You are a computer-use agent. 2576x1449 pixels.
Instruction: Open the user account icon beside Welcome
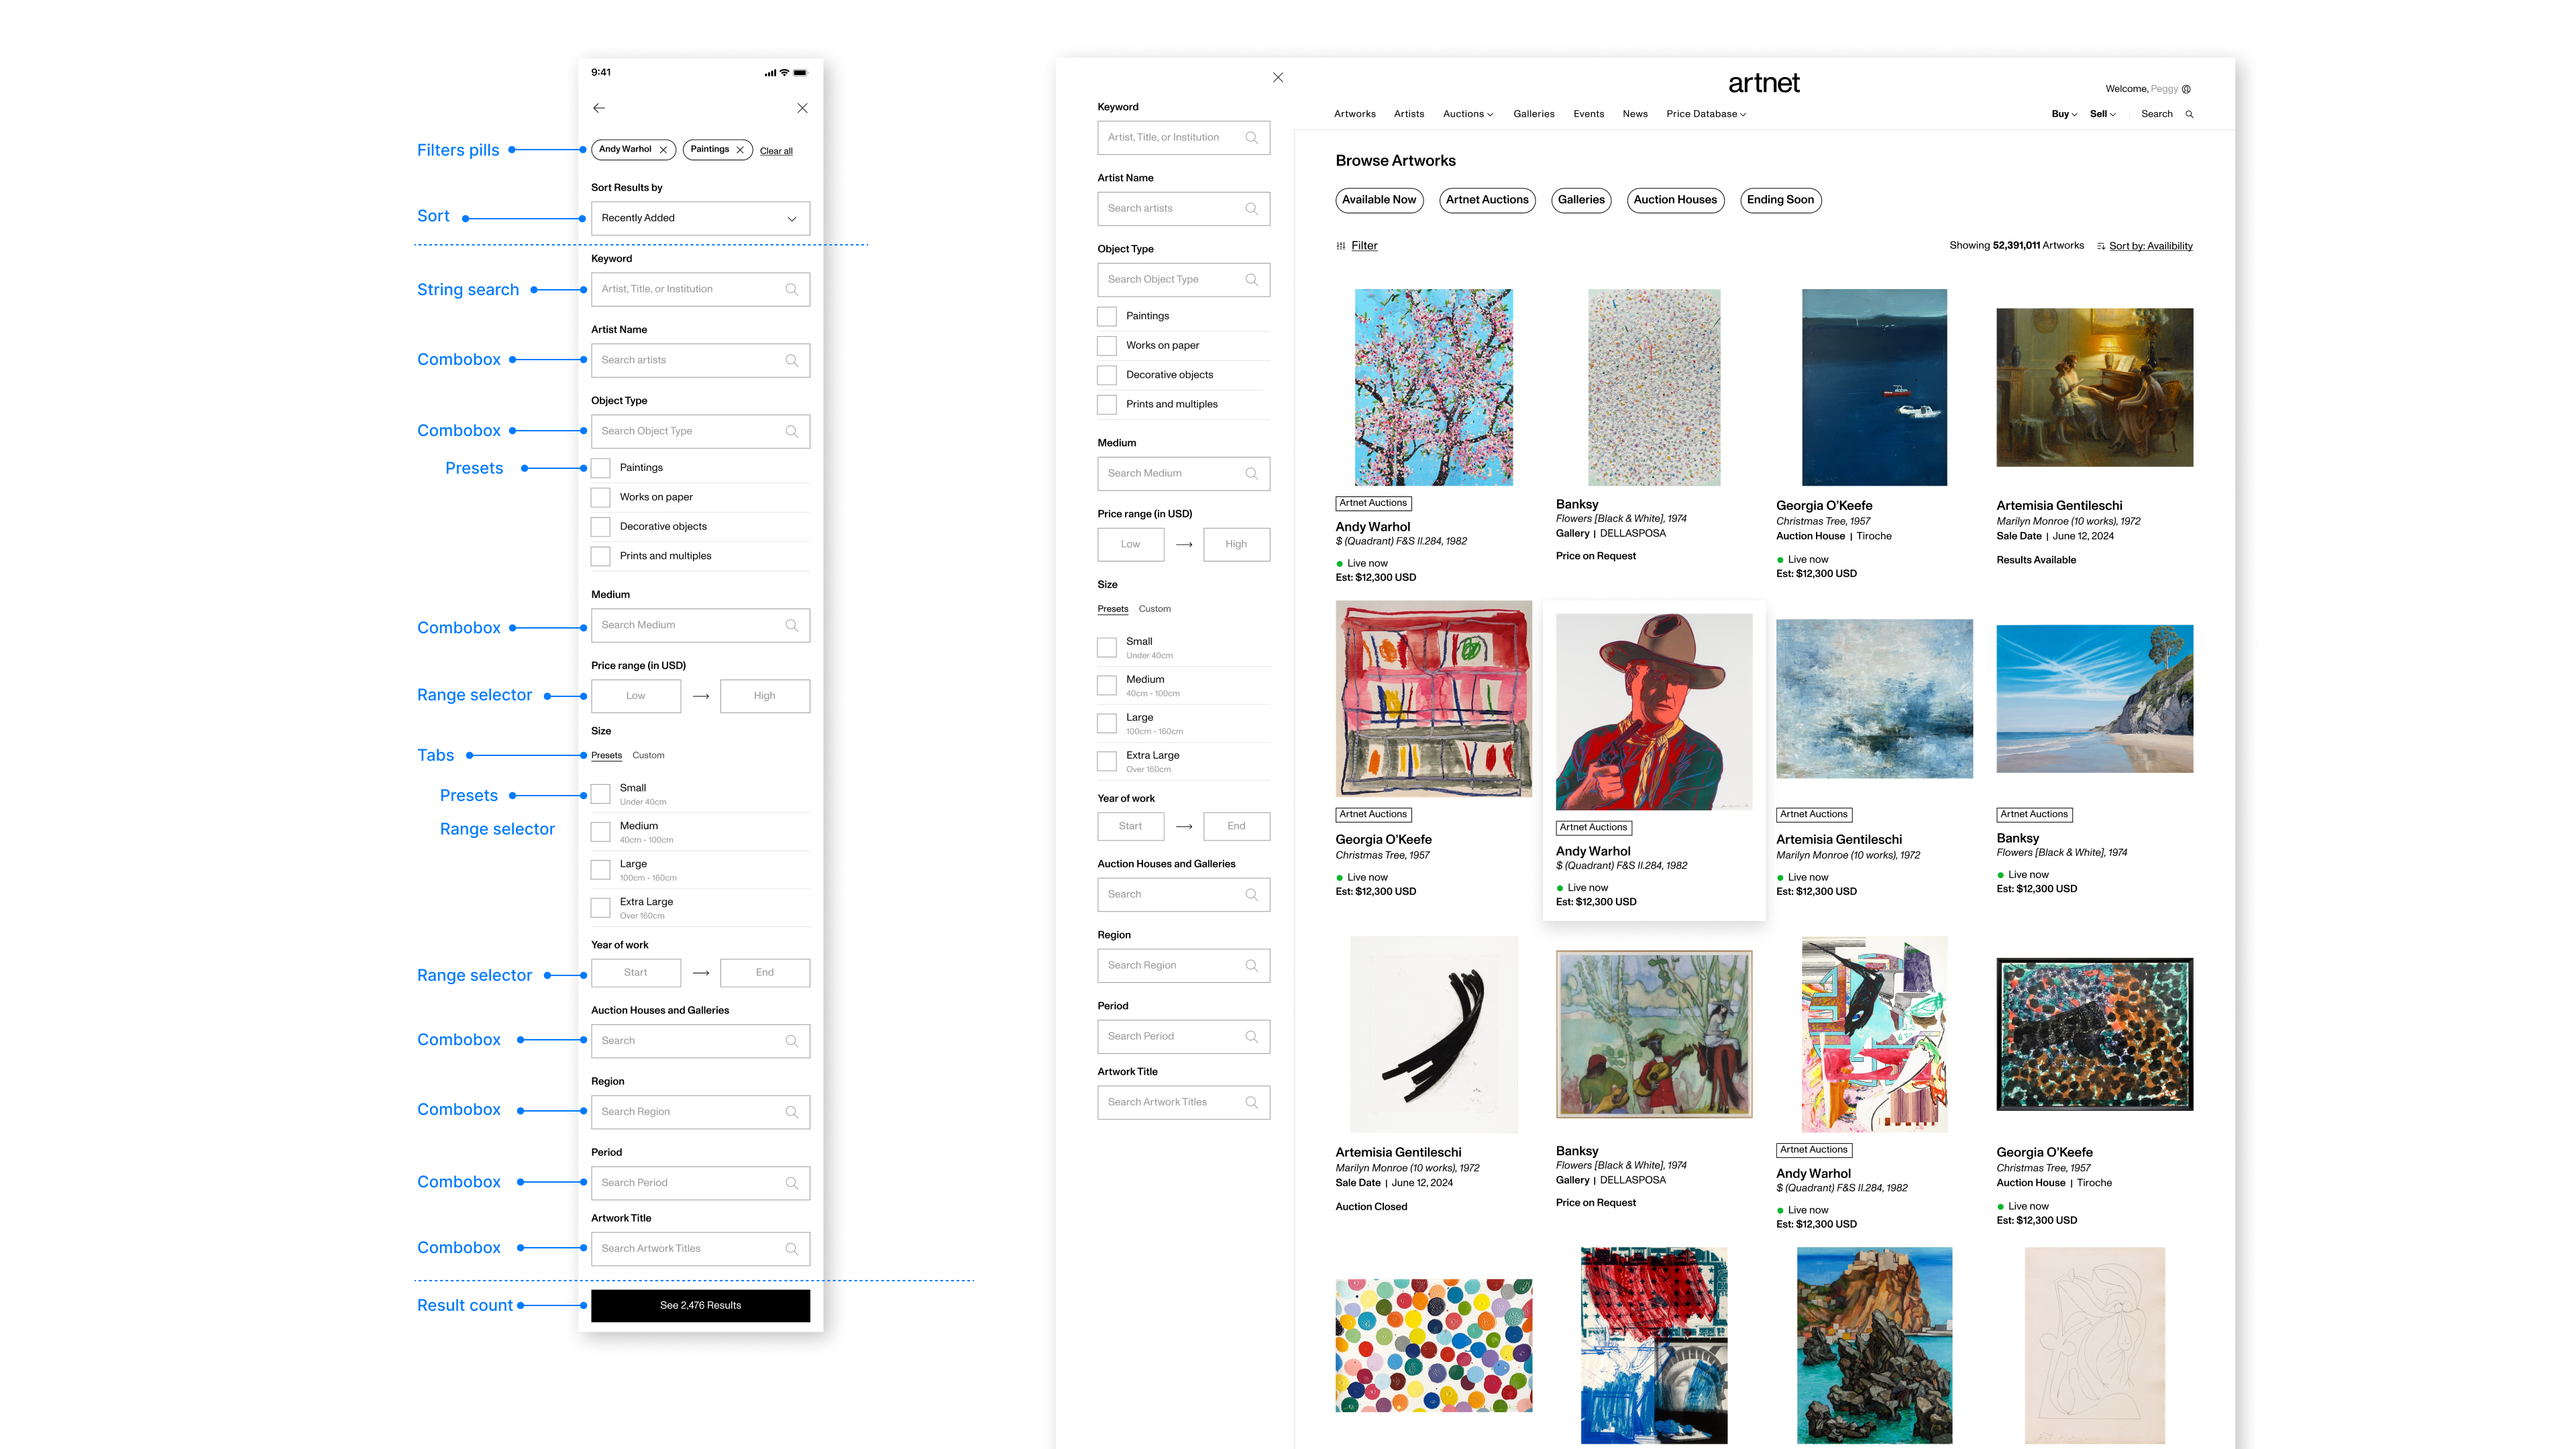pos(2187,89)
